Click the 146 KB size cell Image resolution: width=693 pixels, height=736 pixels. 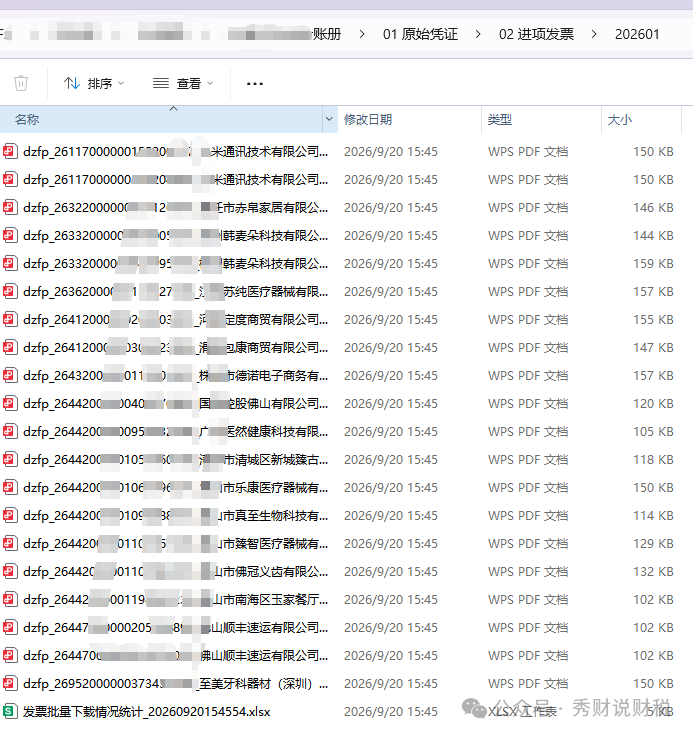tap(653, 207)
